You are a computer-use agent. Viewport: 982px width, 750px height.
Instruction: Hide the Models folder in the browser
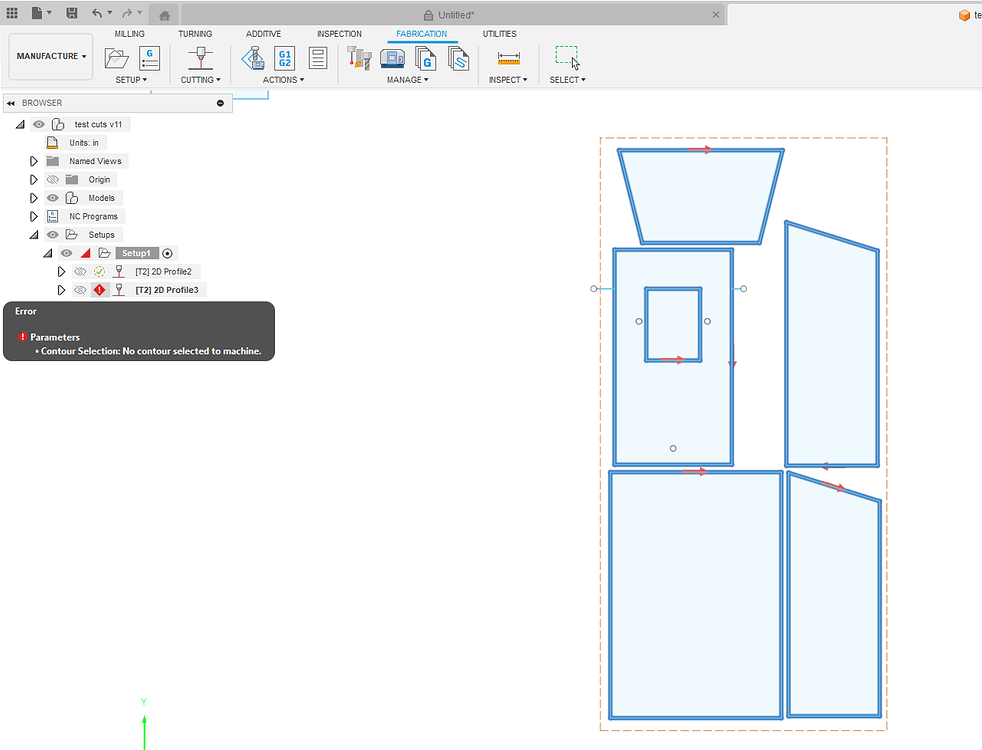tap(51, 198)
